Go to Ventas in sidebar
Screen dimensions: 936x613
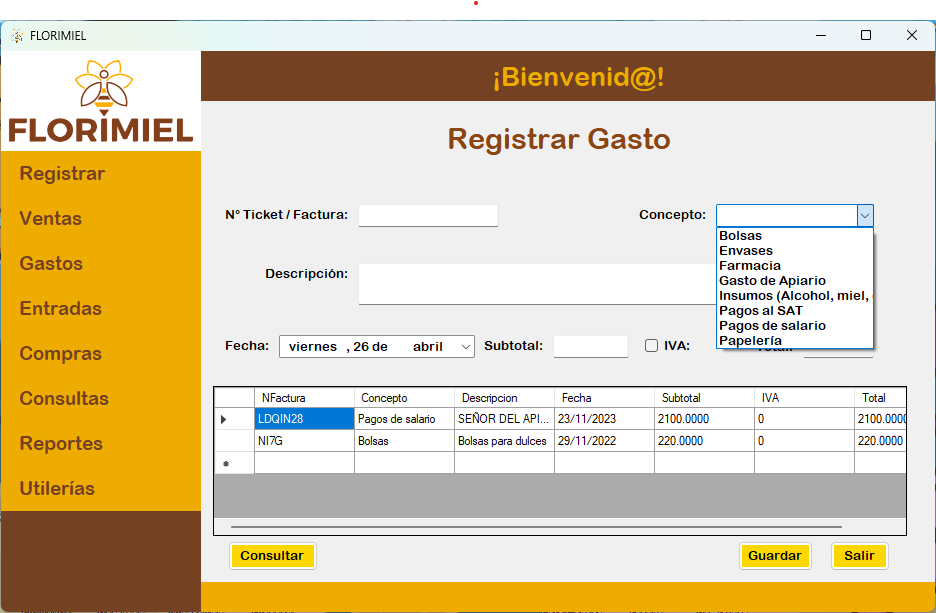click(51, 219)
